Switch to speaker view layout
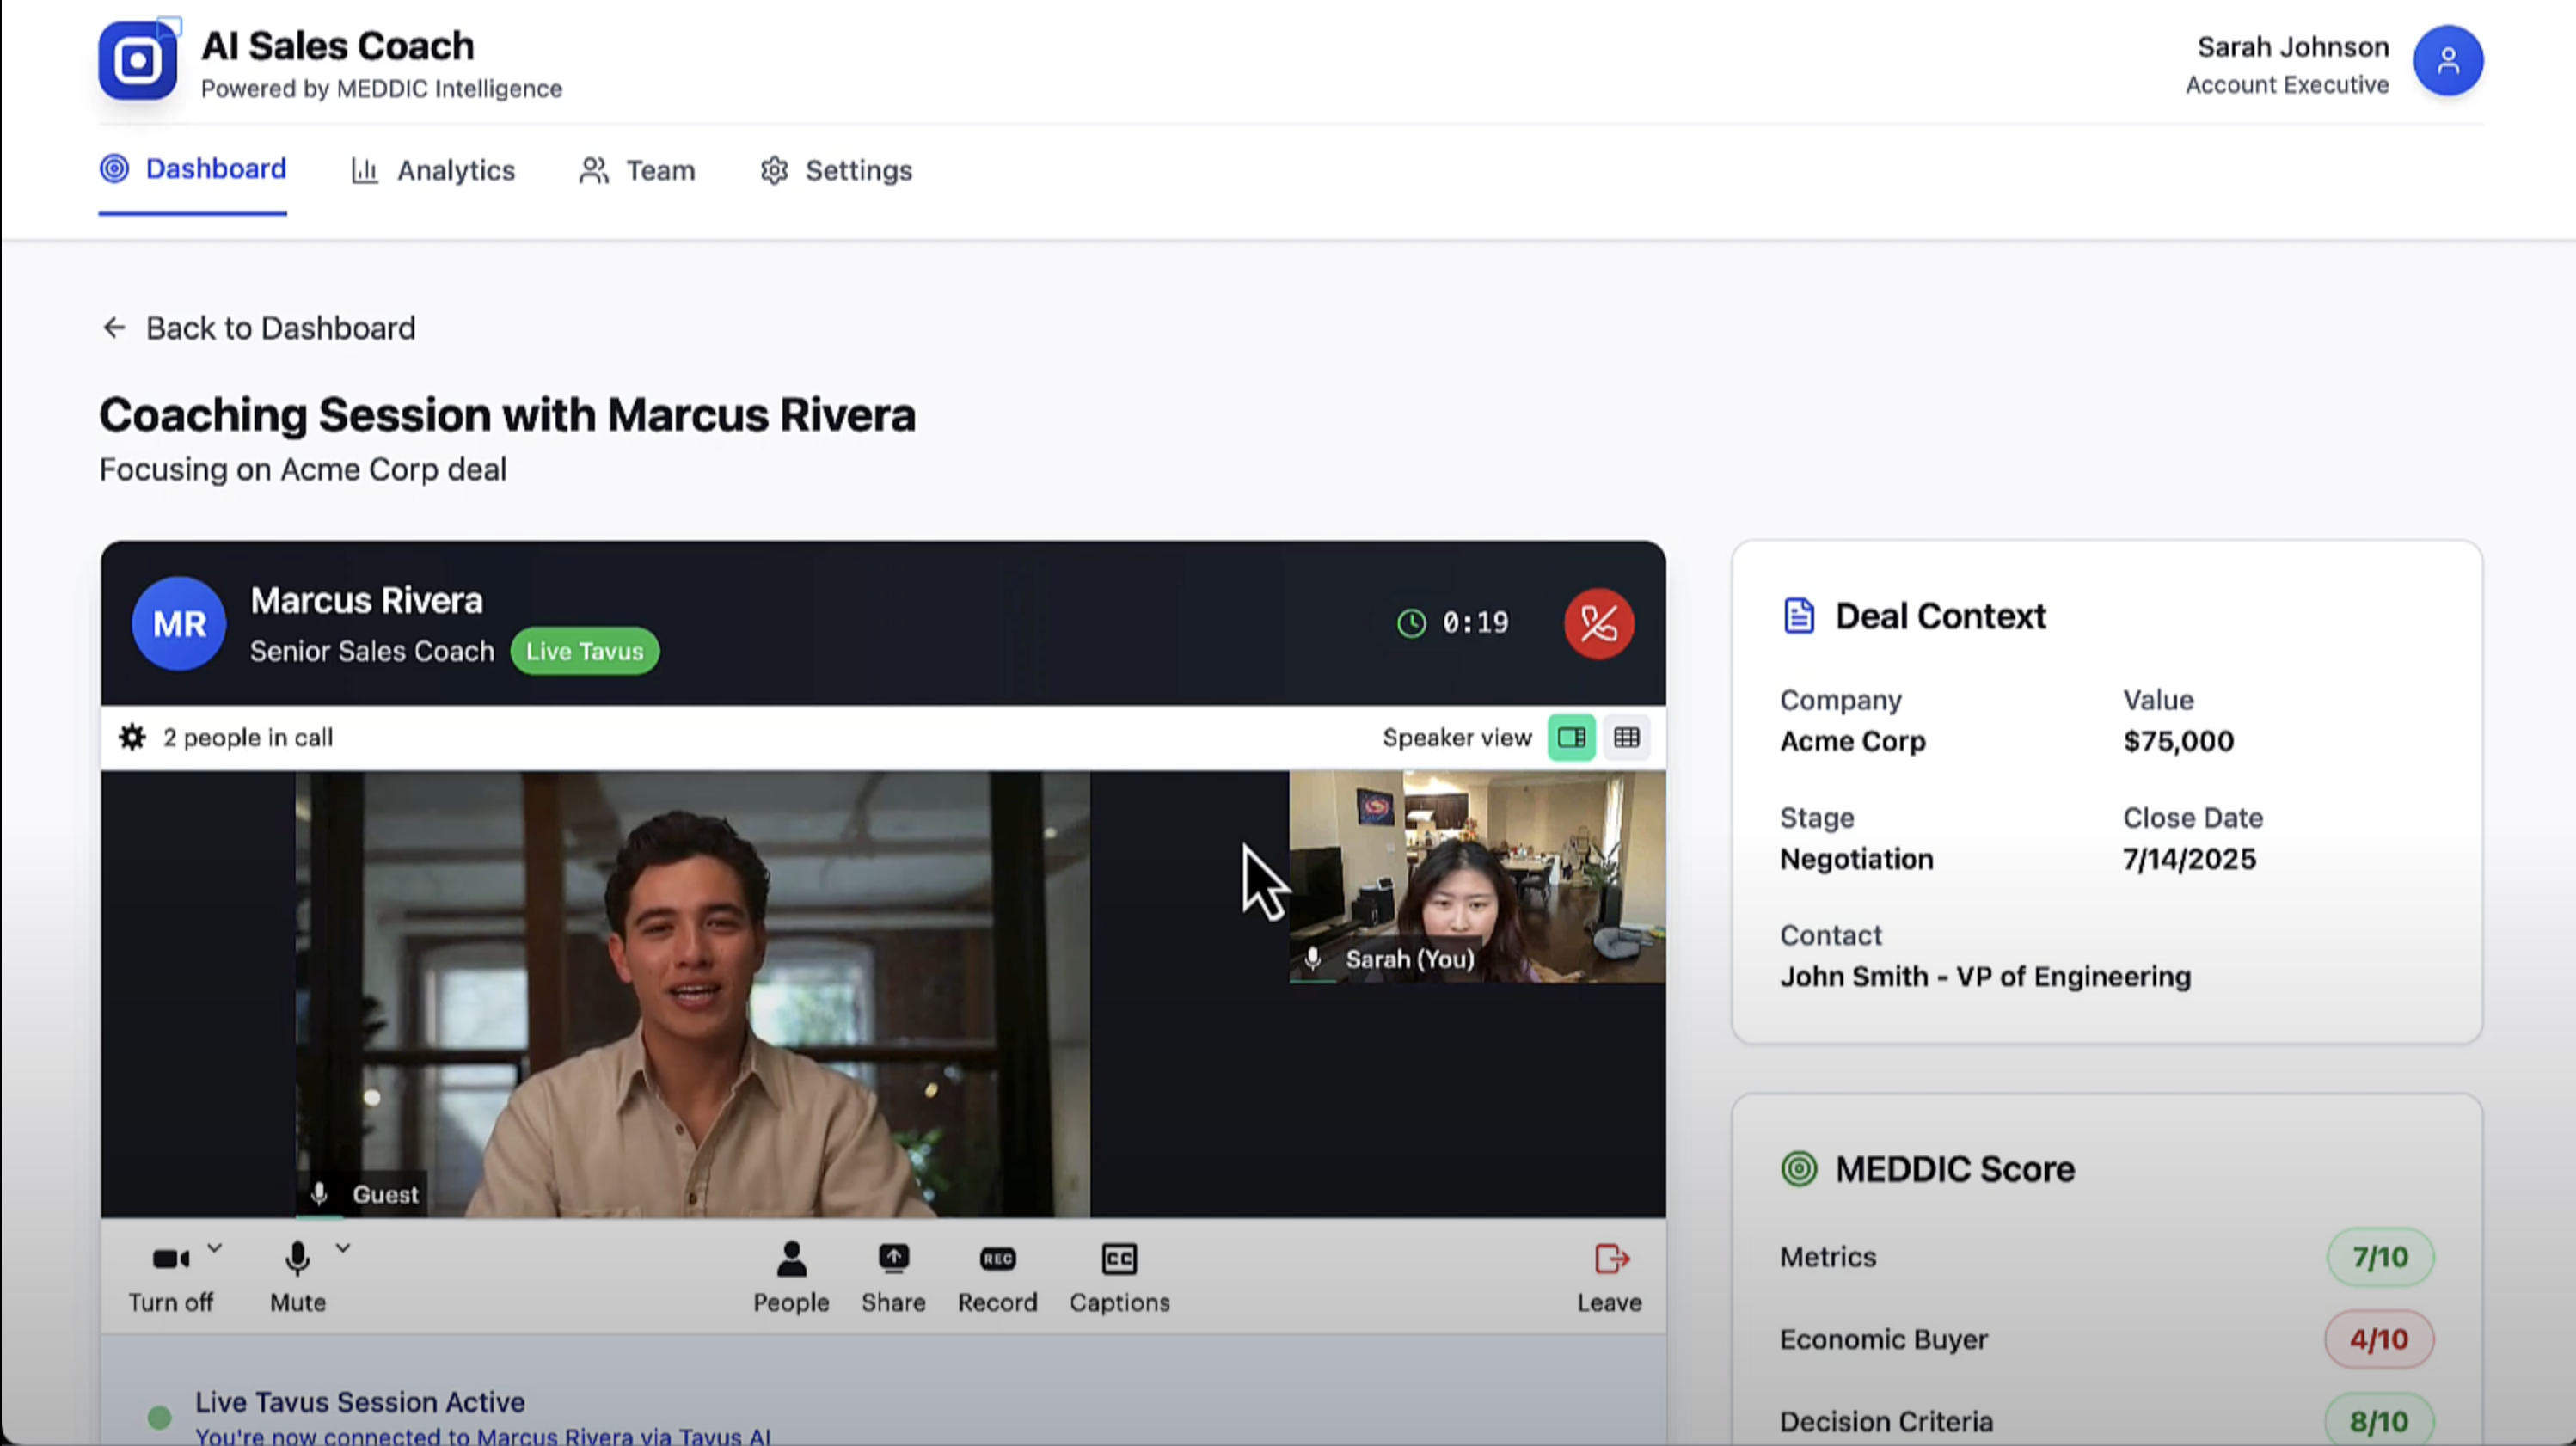The height and width of the screenshot is (1446, 2576). pyautogui.click(x=1571, y=737)
